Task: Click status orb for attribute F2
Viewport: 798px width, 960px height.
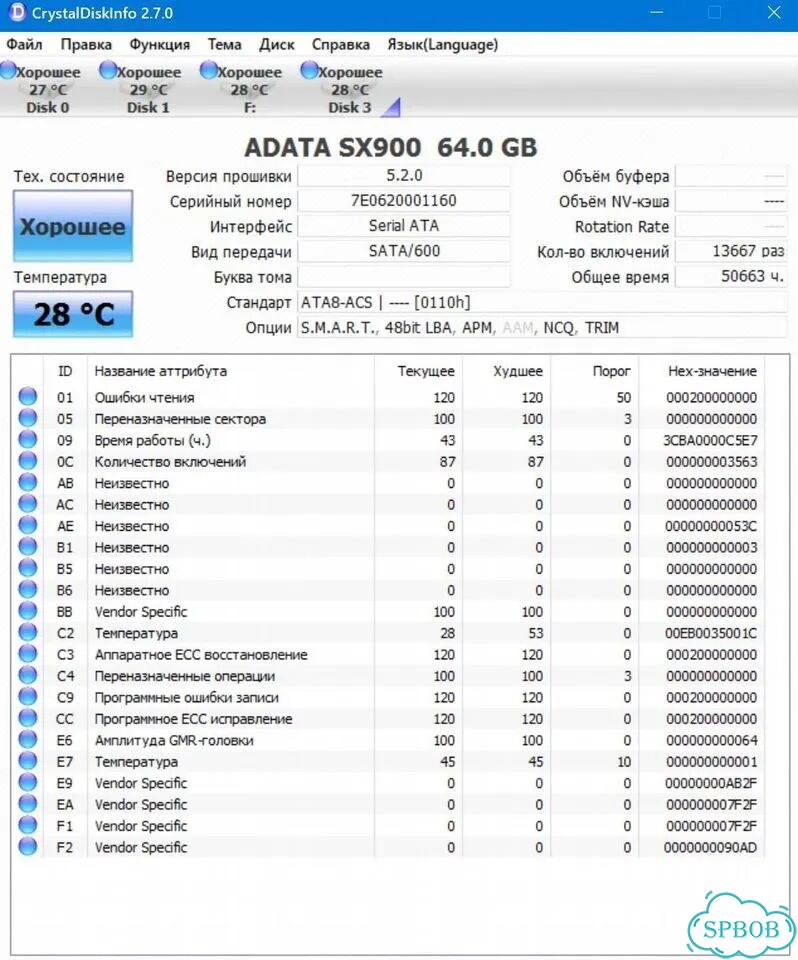Action: click(x=28, y=847)
